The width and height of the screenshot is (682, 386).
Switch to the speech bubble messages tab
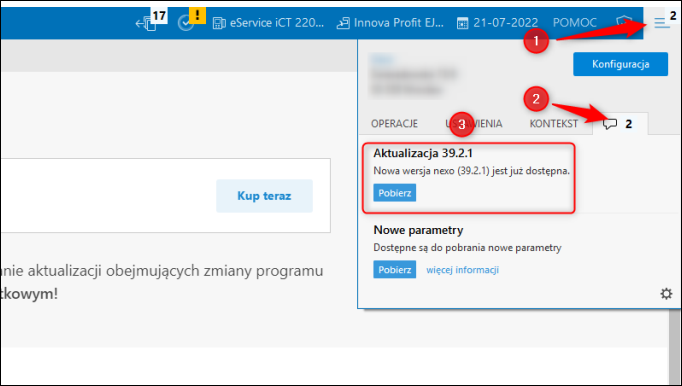pyautogui.click(x=620, y=124)
